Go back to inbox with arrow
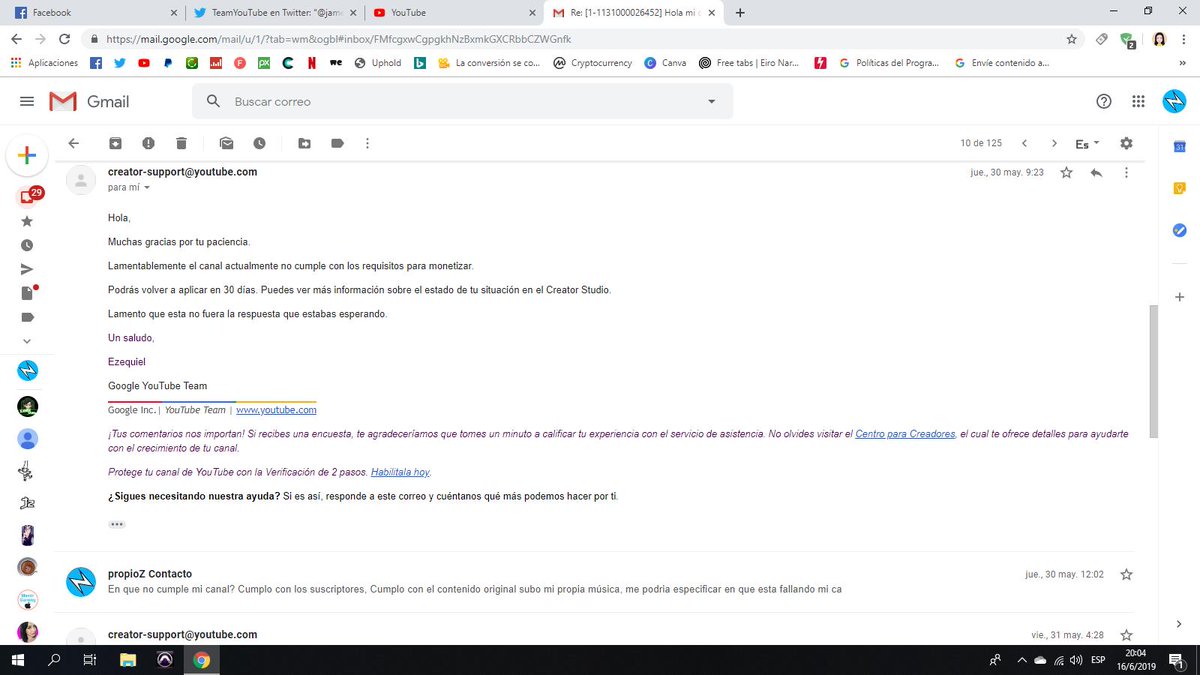This screenshot has width=1200, height=675. click(x=73, y=143)
